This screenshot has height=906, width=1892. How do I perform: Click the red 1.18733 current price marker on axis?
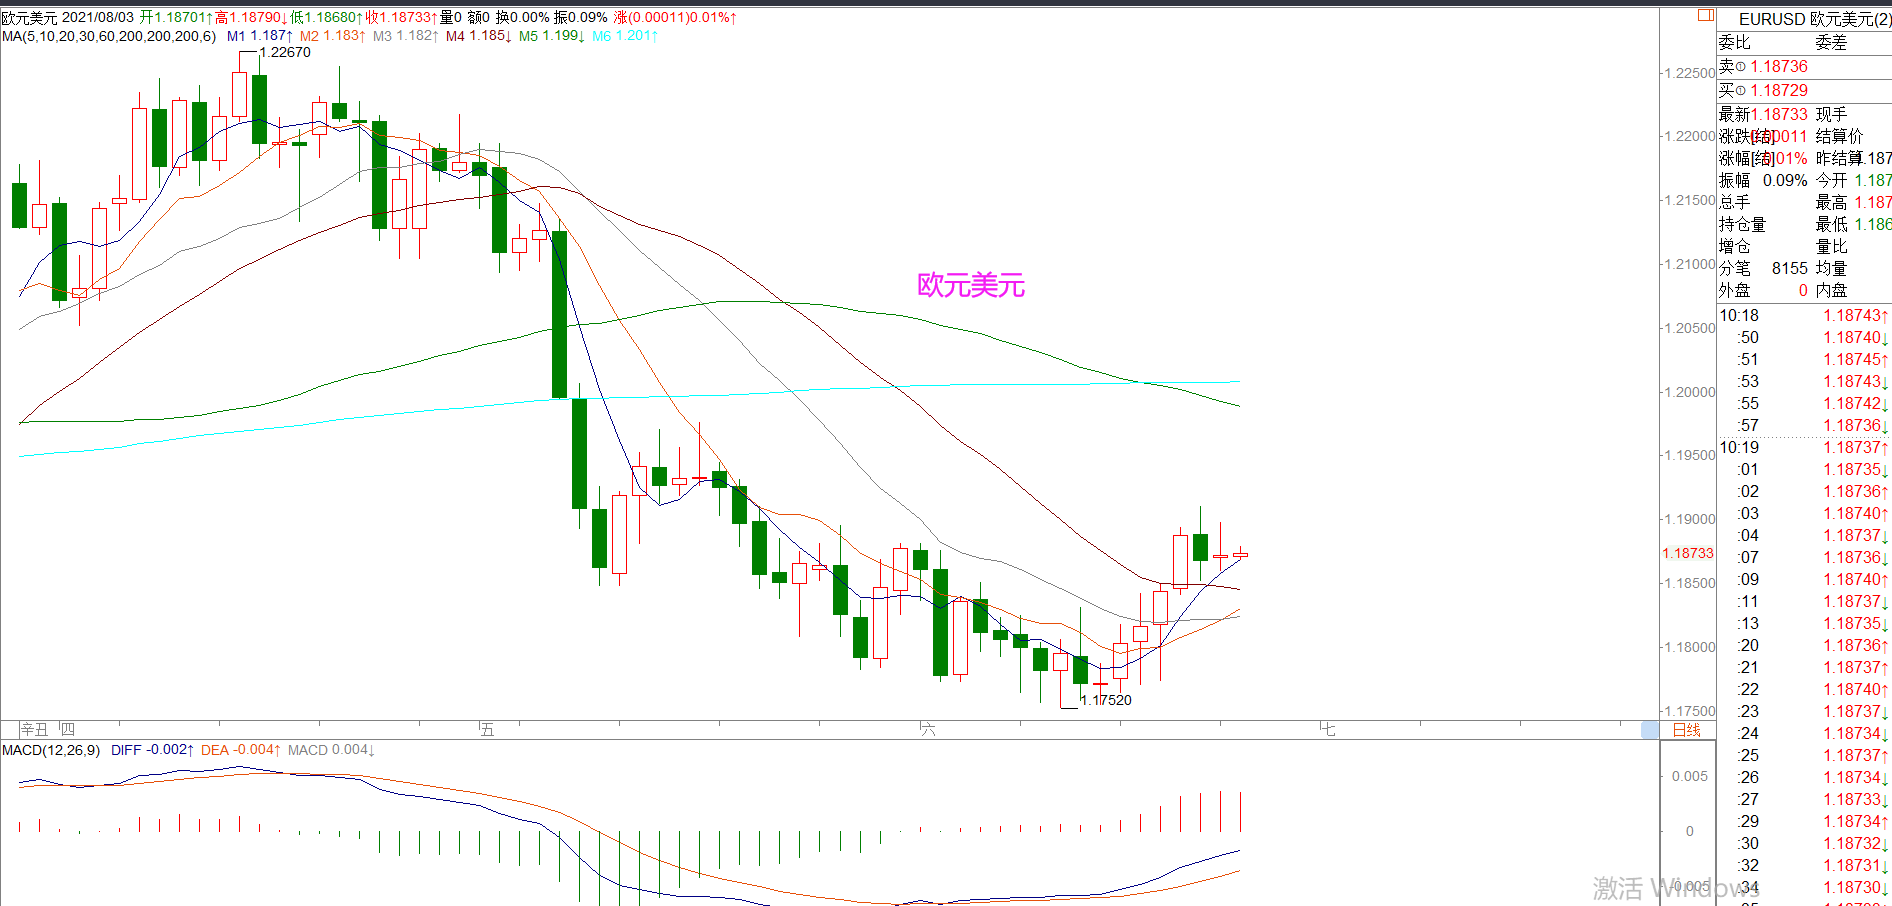point(1688,553)
